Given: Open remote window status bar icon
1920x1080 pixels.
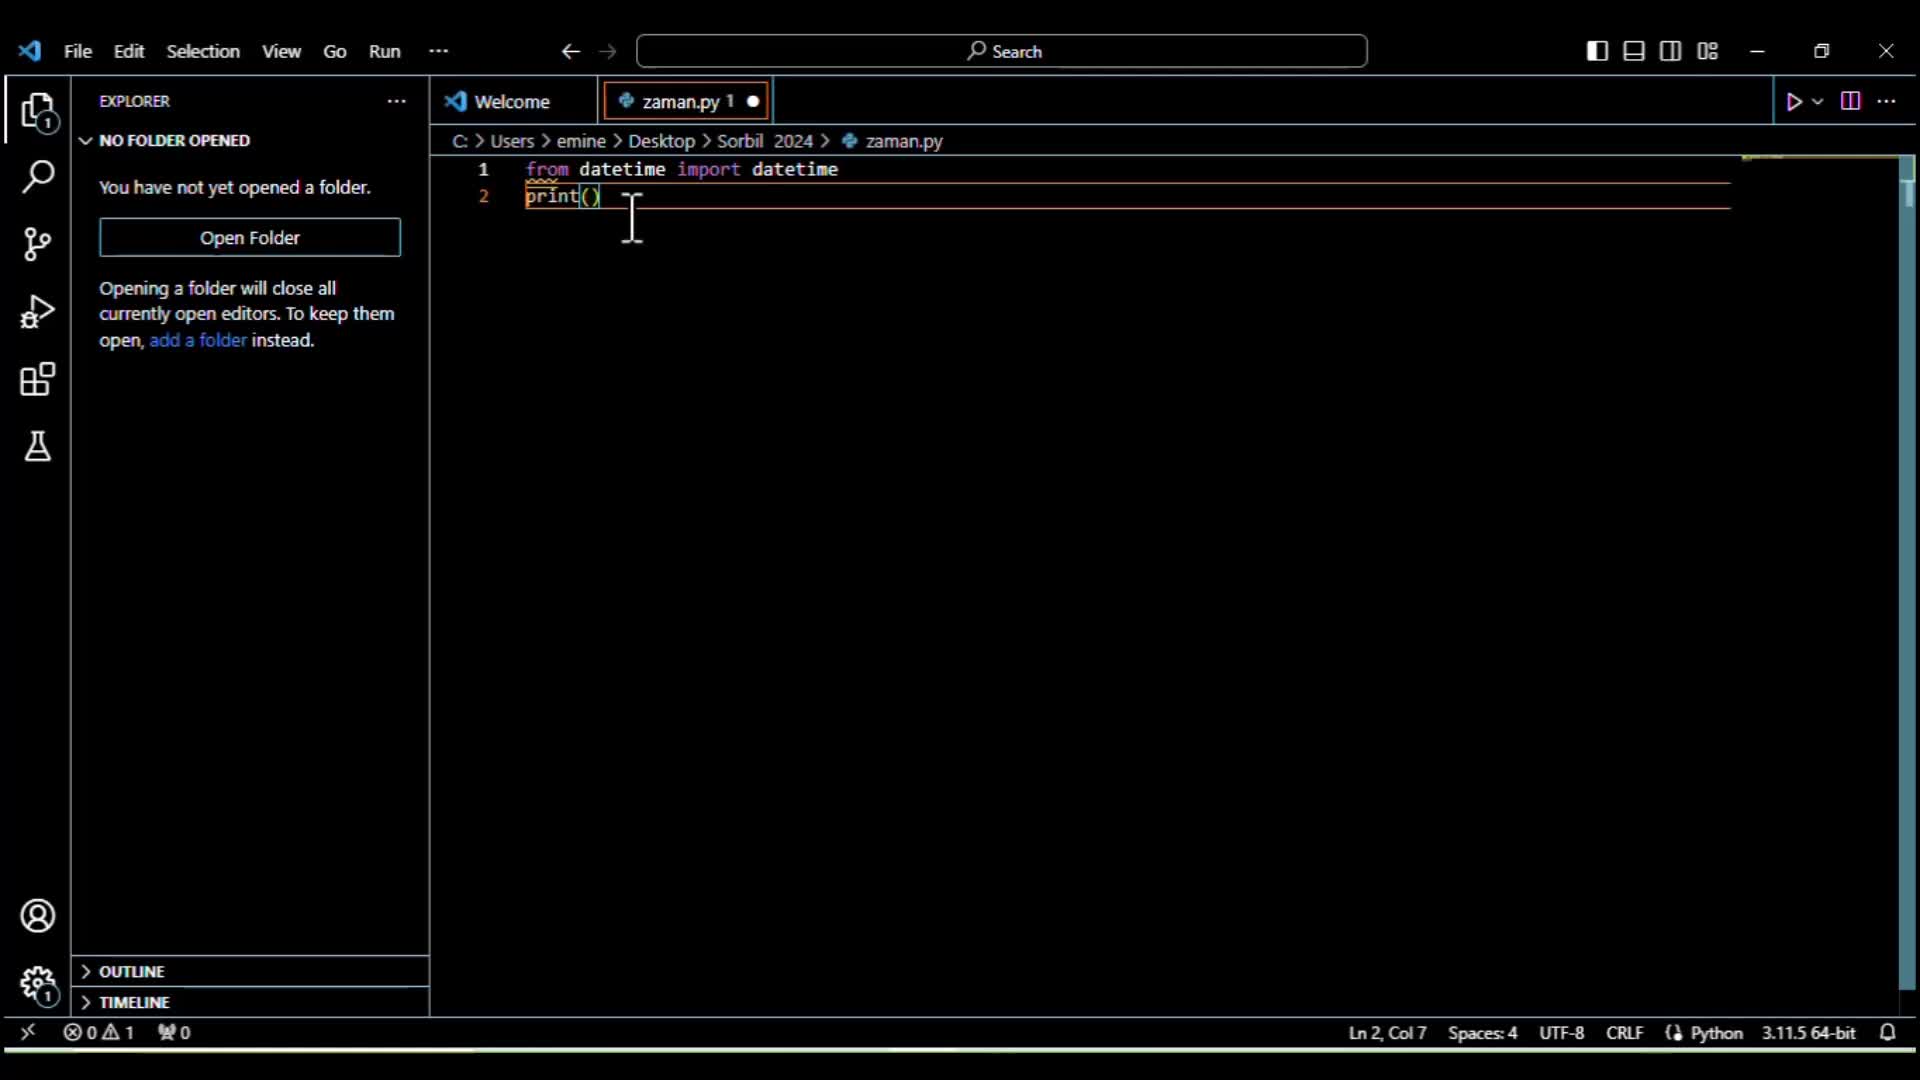Looking at the screenshot, I should [x=28, y=1032].
